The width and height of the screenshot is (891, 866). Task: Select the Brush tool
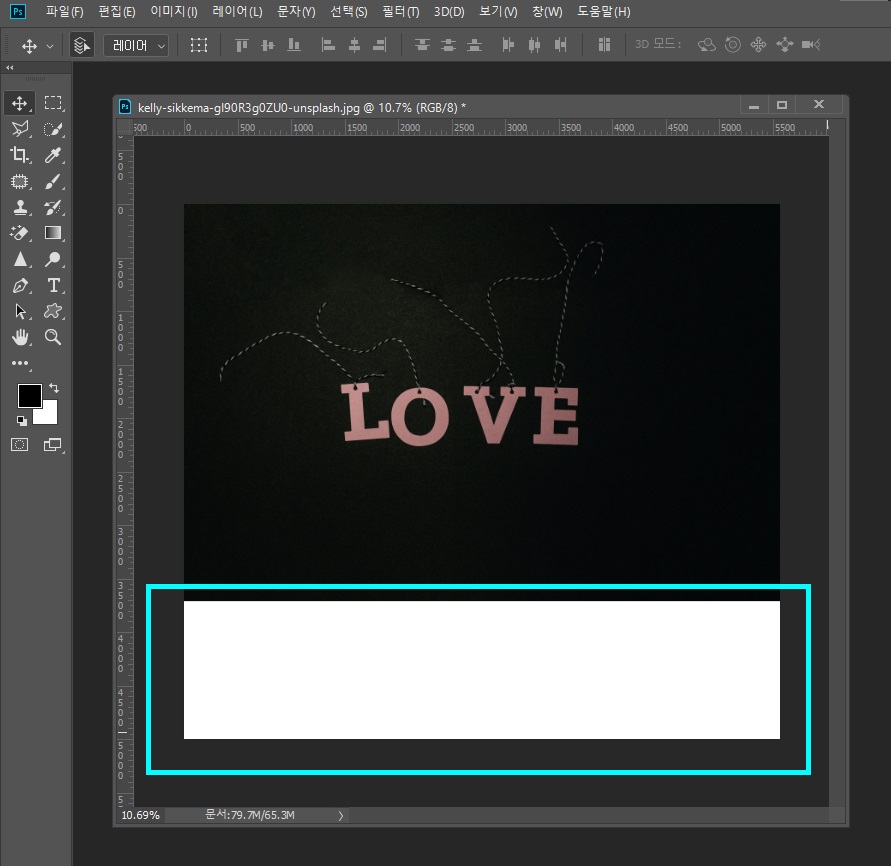(x=53, y=181)
